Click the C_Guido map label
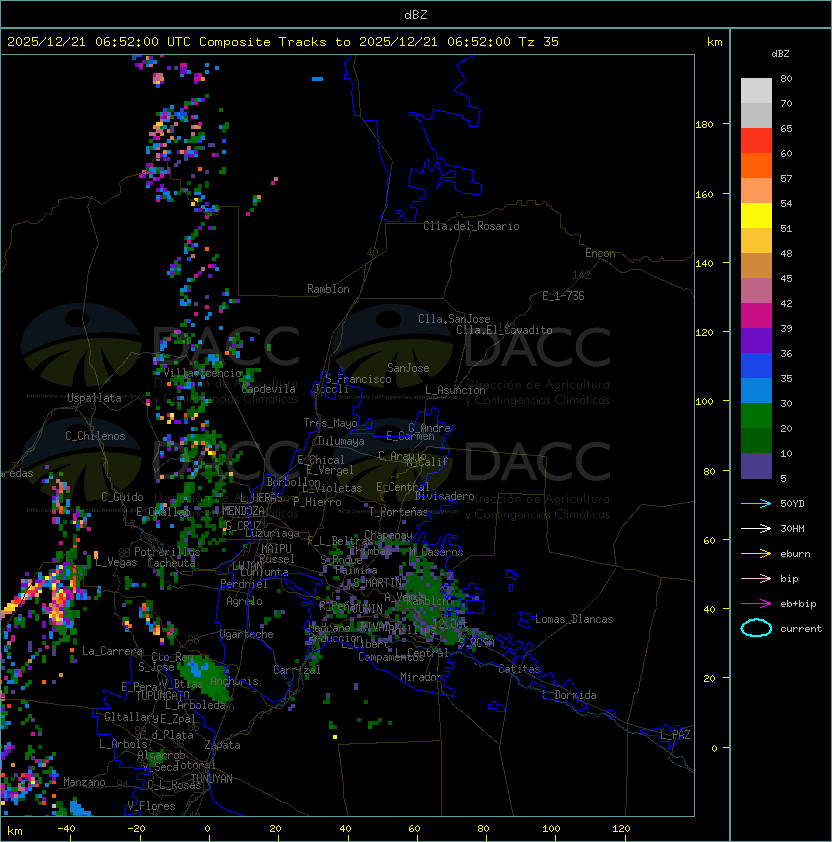The width and height of the screenshot is (832, 842). (x=122, y=497)
